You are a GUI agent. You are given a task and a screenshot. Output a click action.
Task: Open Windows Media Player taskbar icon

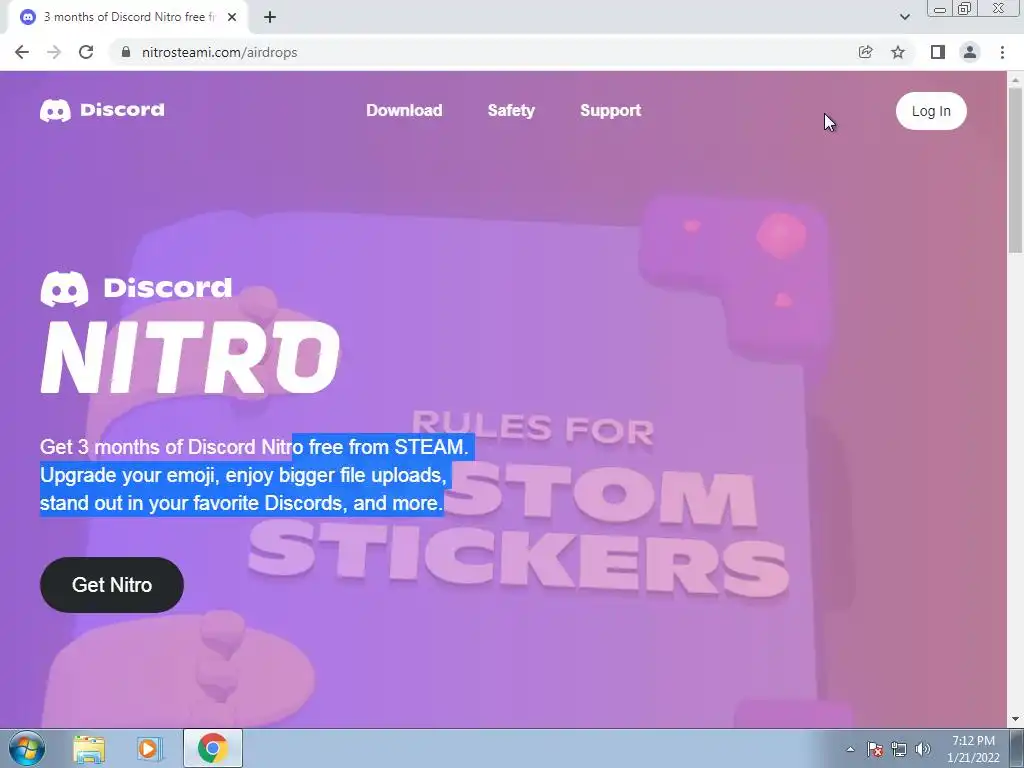click(150, 748)
